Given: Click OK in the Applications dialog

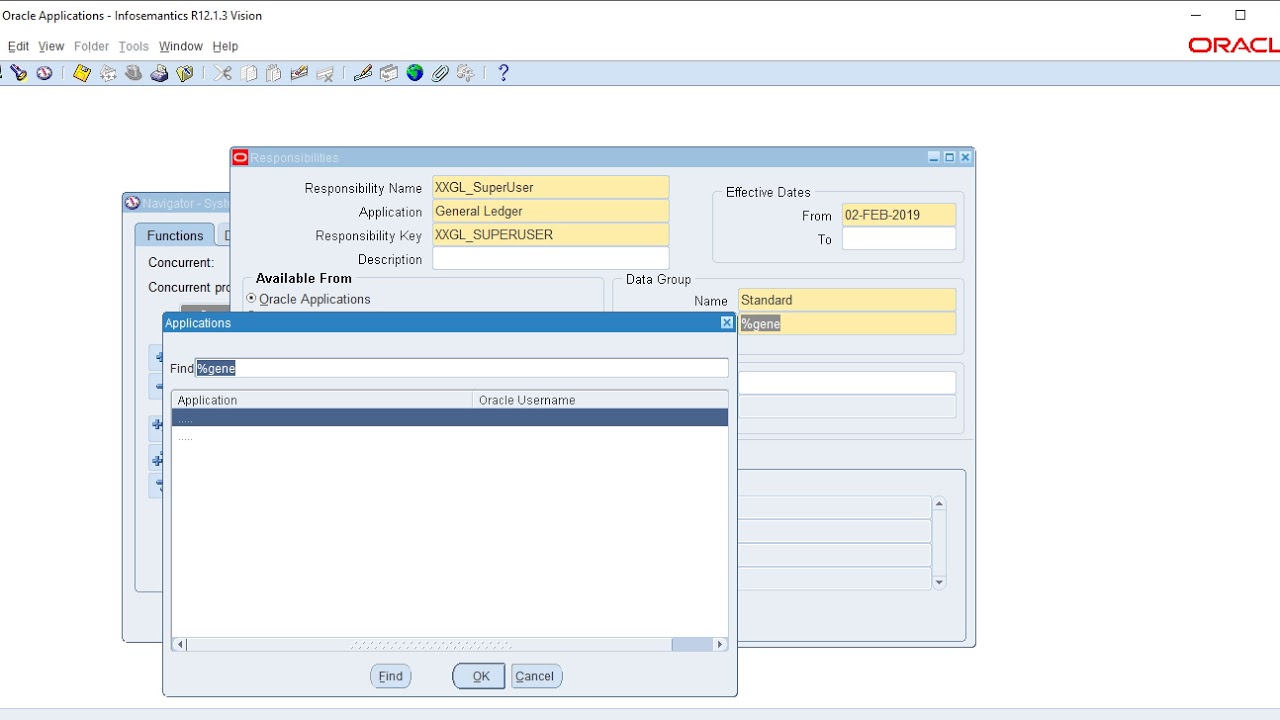Looking at the screenshot, I should click(x=479, y=676).
